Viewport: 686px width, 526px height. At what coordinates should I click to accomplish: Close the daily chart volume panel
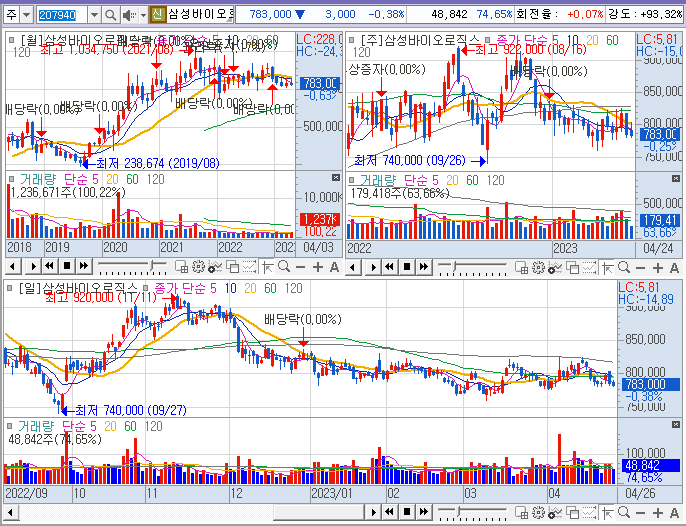coord(676,424)
